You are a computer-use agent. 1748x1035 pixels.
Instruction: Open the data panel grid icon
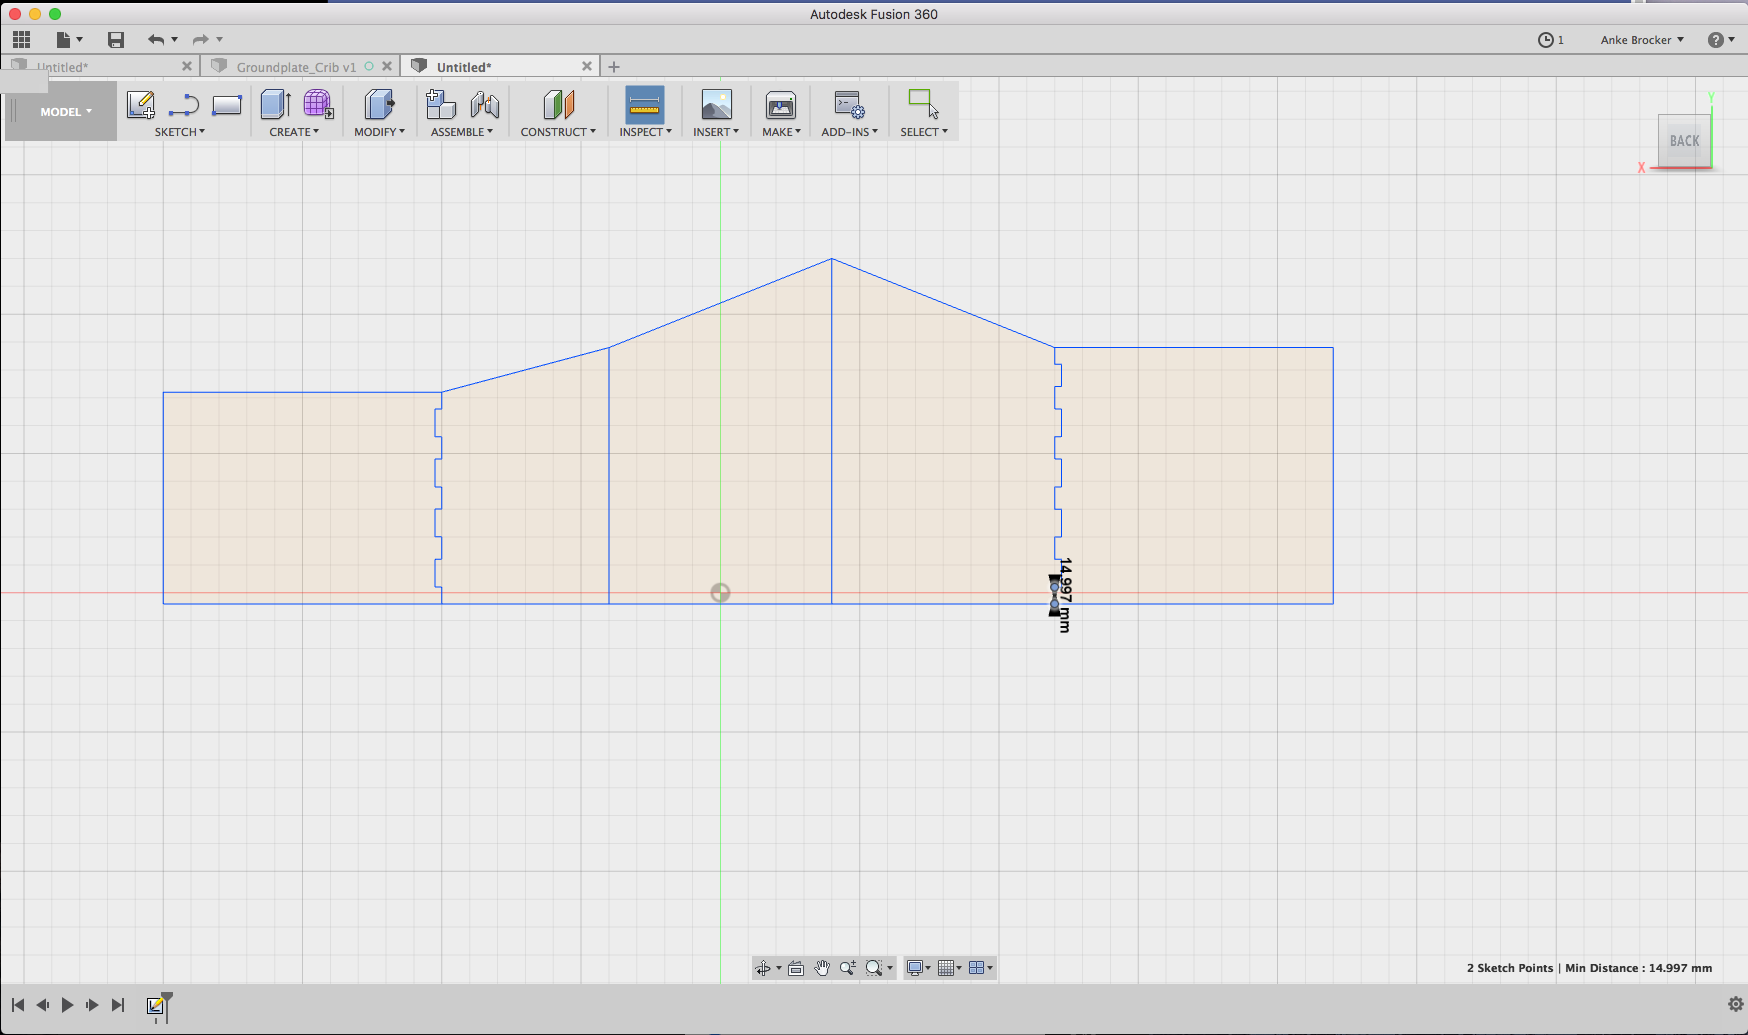[21, 40]
